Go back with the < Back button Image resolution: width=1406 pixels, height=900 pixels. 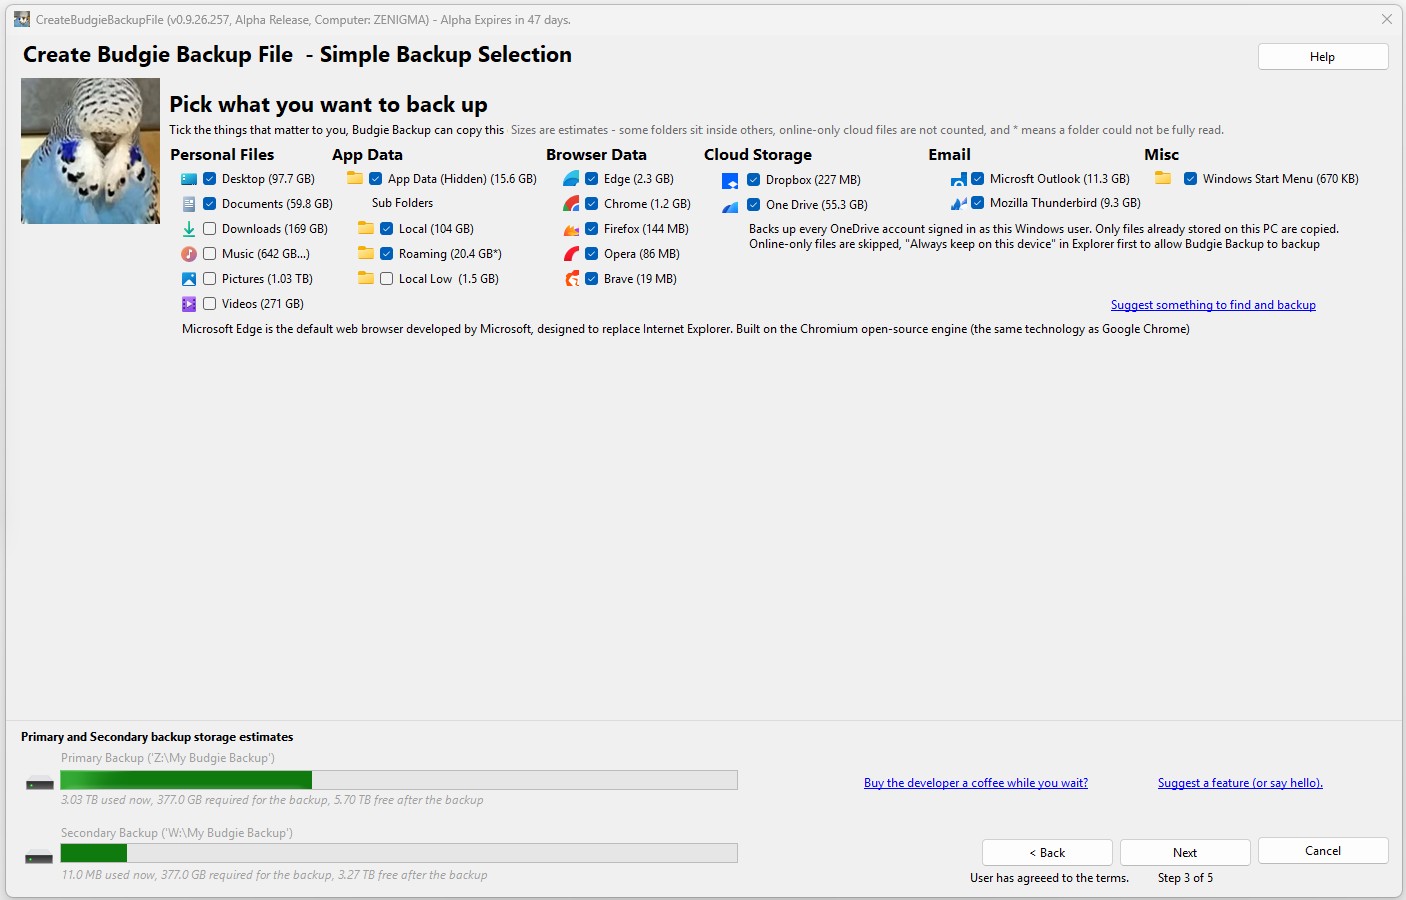click(1047, 853)
